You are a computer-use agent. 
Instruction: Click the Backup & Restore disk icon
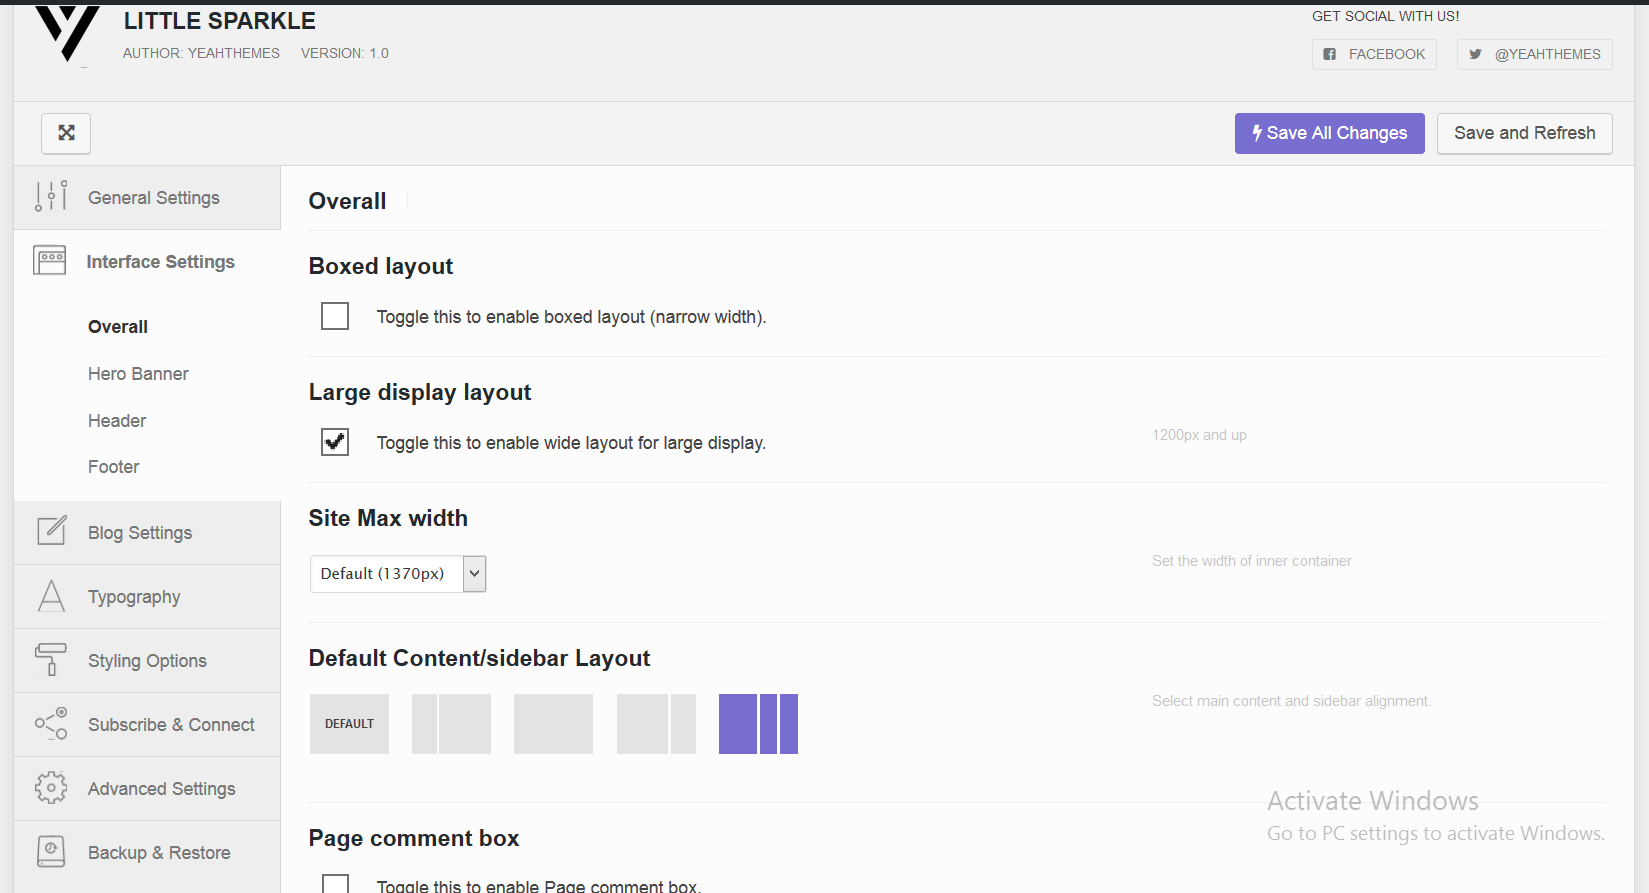tap(51, 852)
